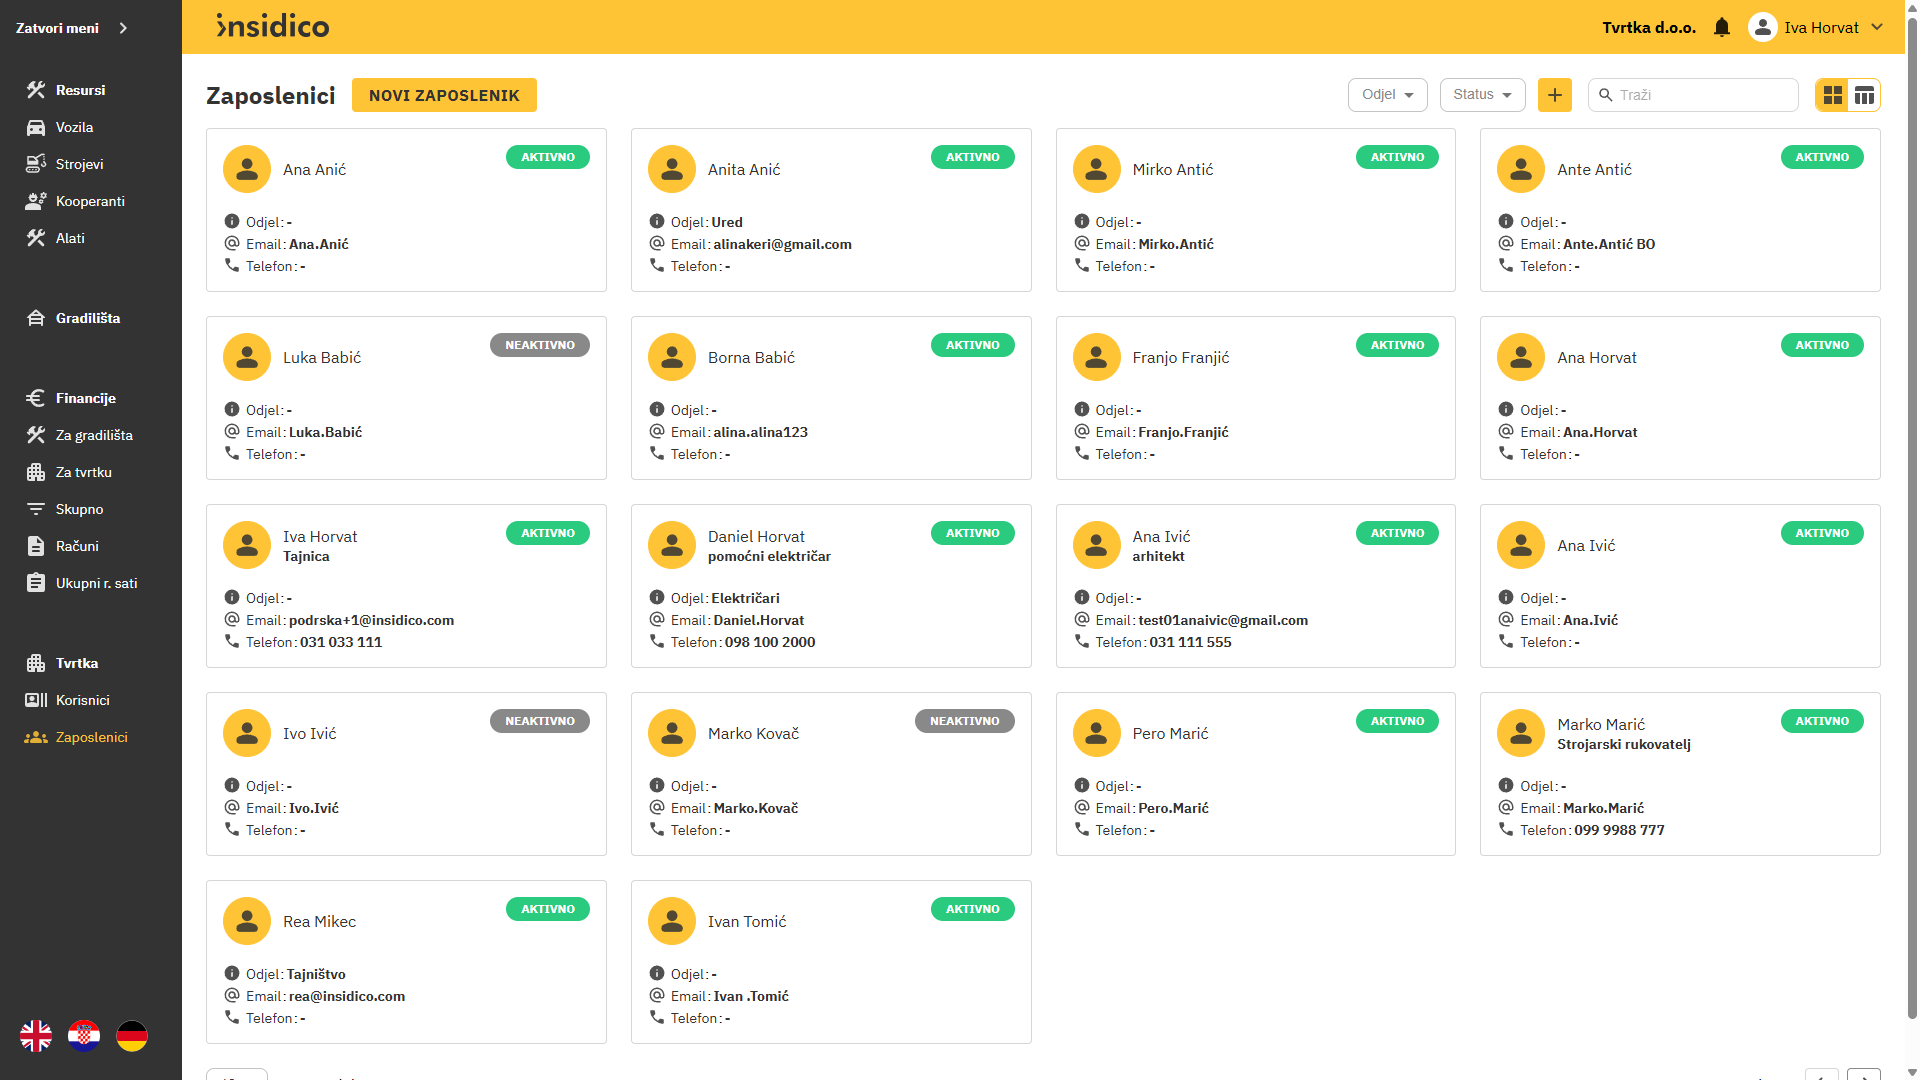Collapse sidebar with Zatvori meni
Screen dimensions: 1920x1080
tap(70, 28)
